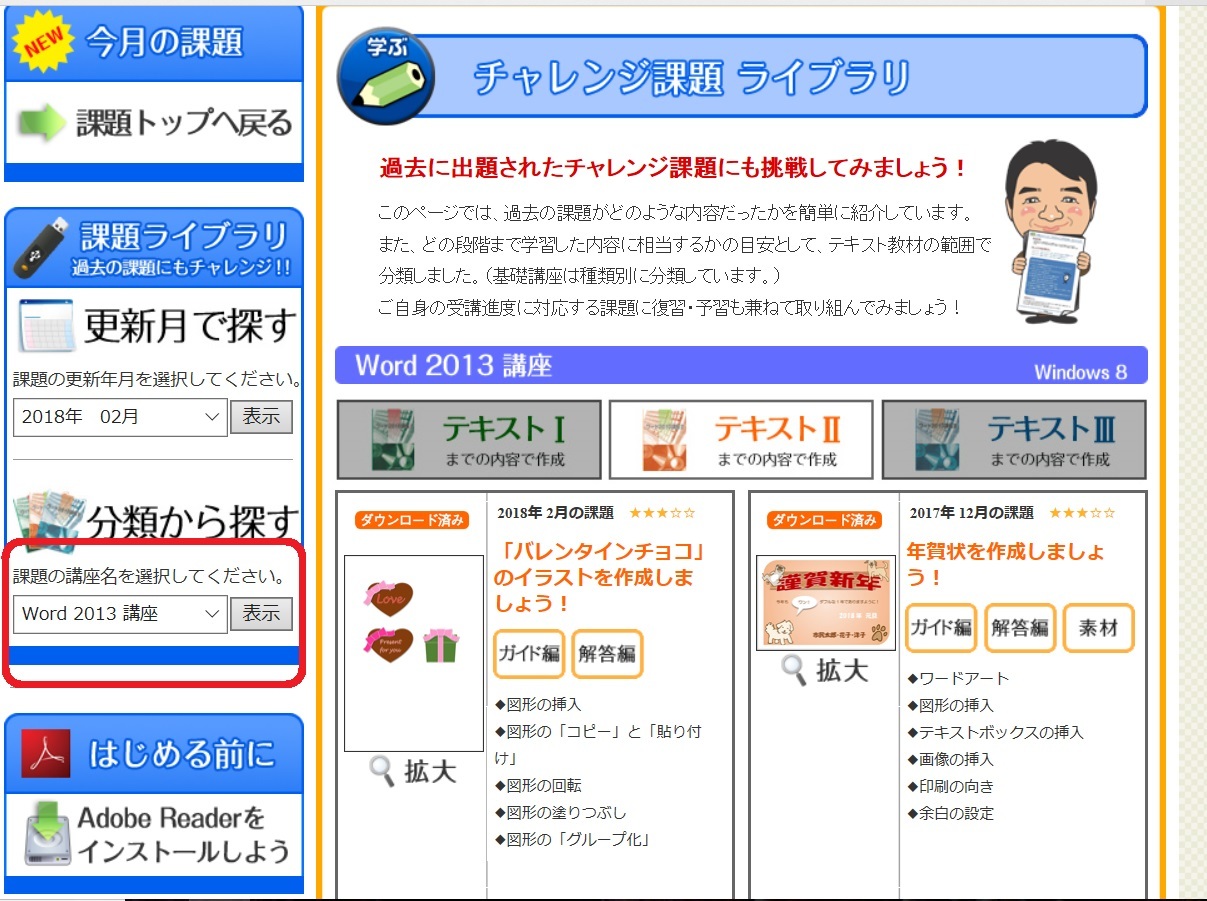Open ガイド編 for Valentine chocolate task
The width and height of the screenshot is (1207, 901).
529,654
